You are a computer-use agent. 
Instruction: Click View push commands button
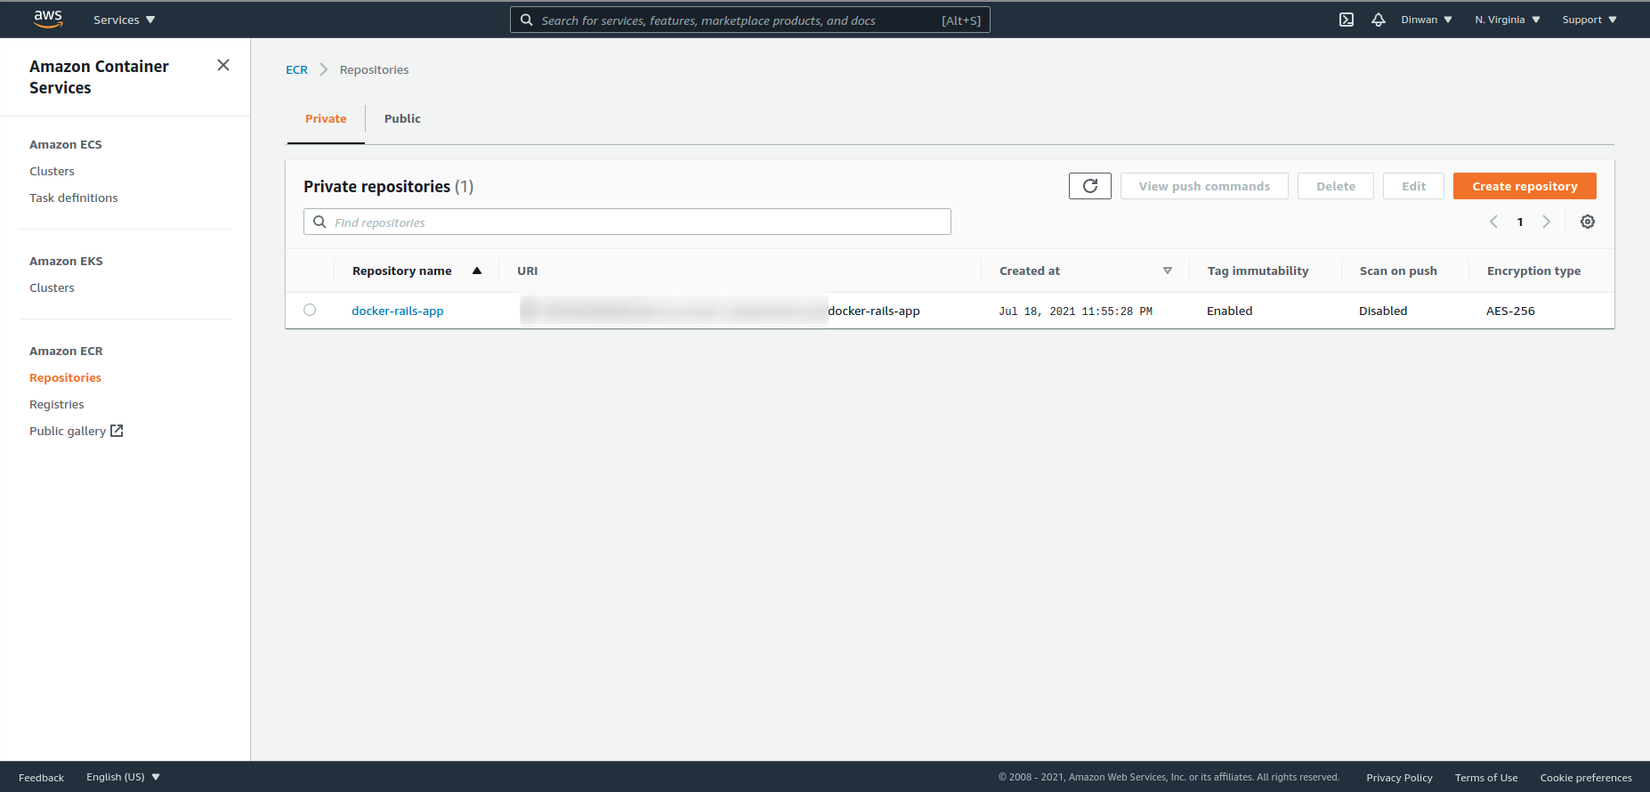pos(1204,186)
